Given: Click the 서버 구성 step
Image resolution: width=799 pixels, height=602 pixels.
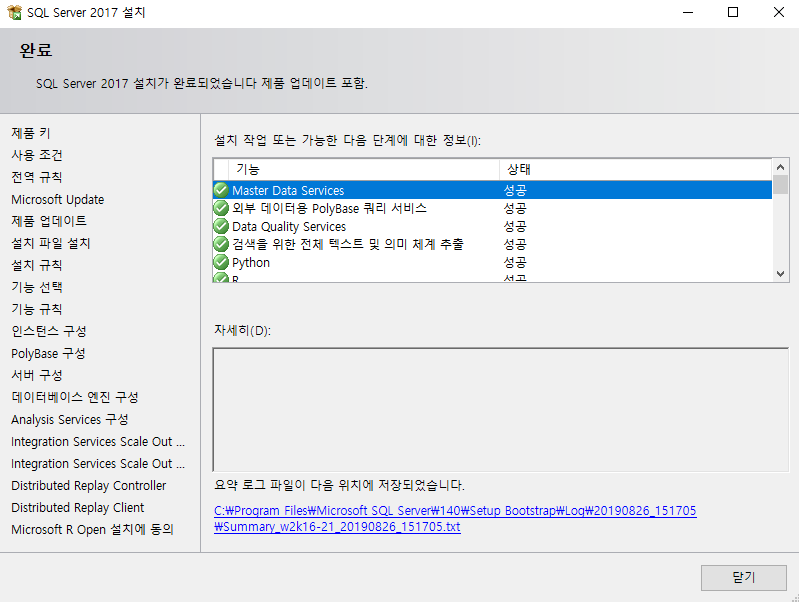Looking at the screenshot, I should [x=37, y=375].
